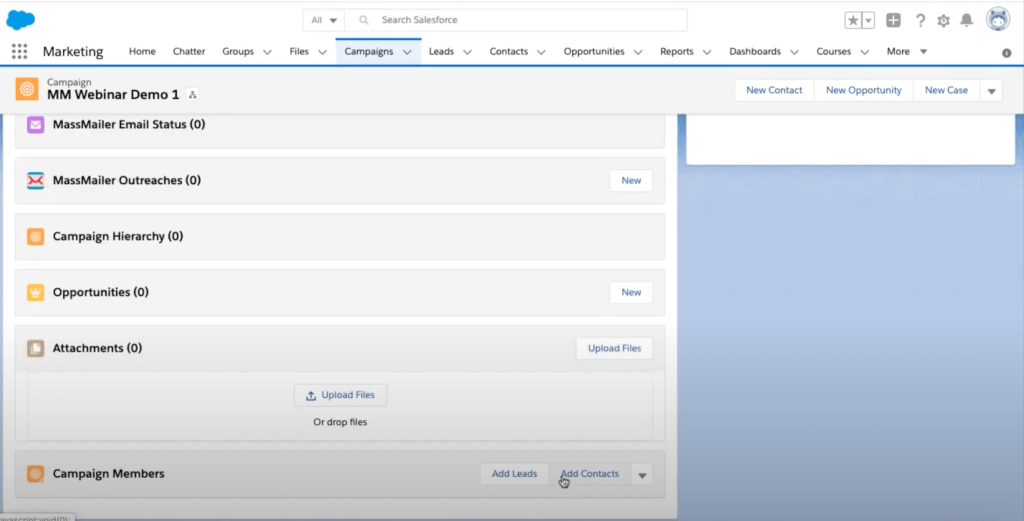
Task: Expand the Campaigns tab chevron
Action: click(x=408, y=52)
